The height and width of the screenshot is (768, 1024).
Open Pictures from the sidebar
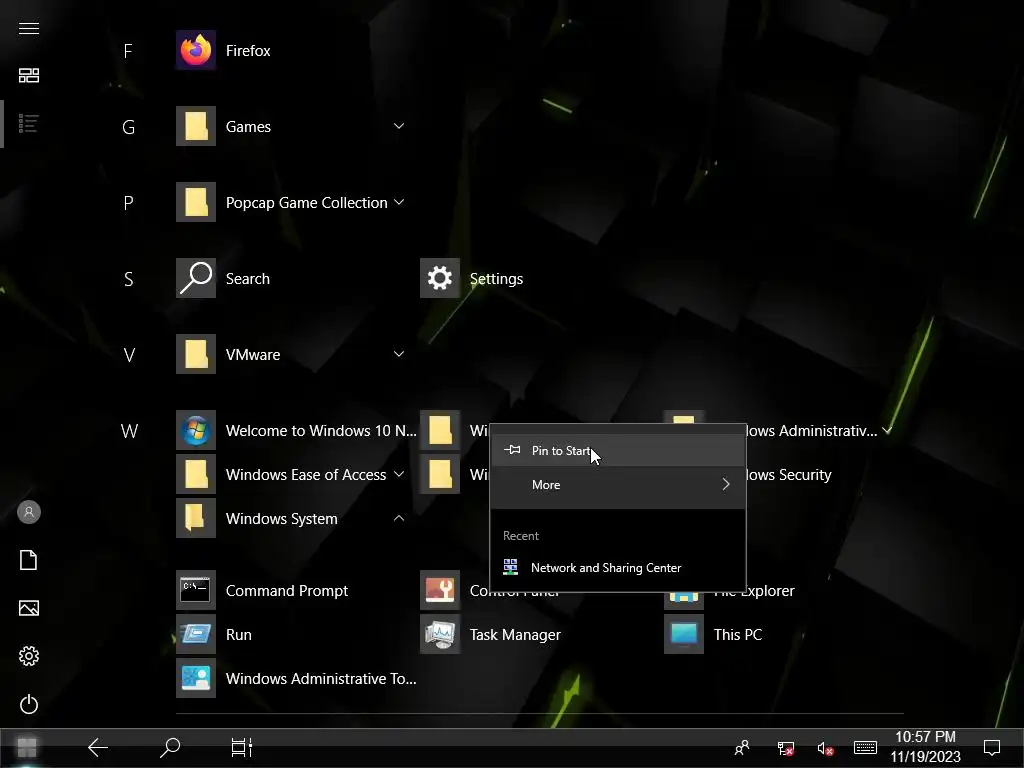coord(29,608)
